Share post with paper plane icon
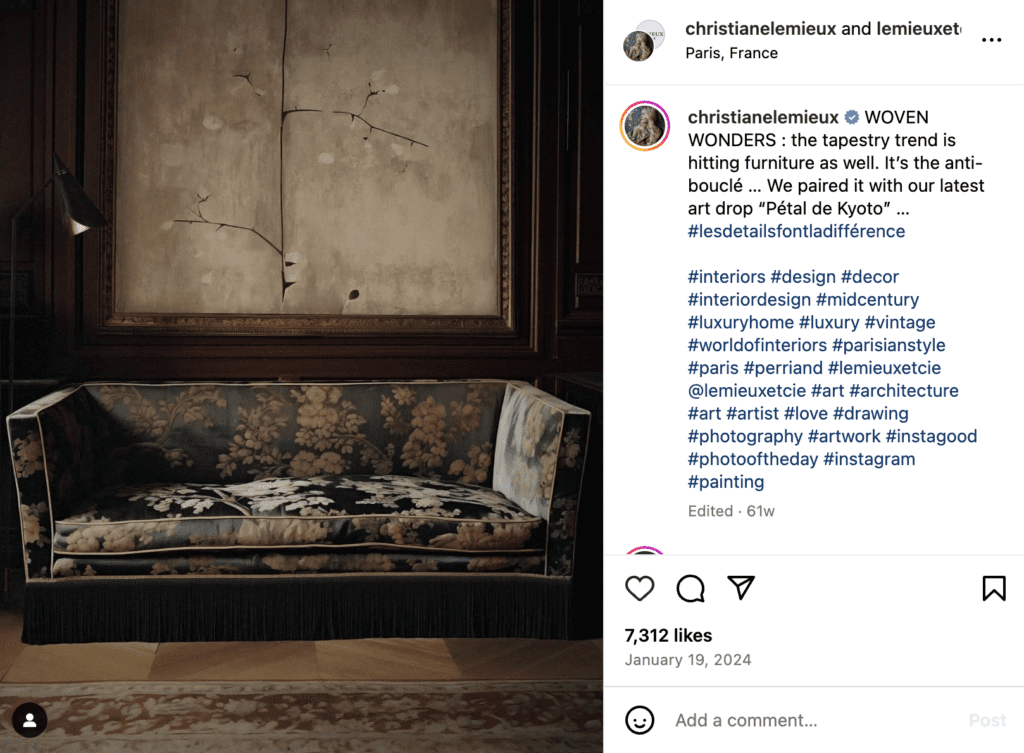 tap(741, 588)
